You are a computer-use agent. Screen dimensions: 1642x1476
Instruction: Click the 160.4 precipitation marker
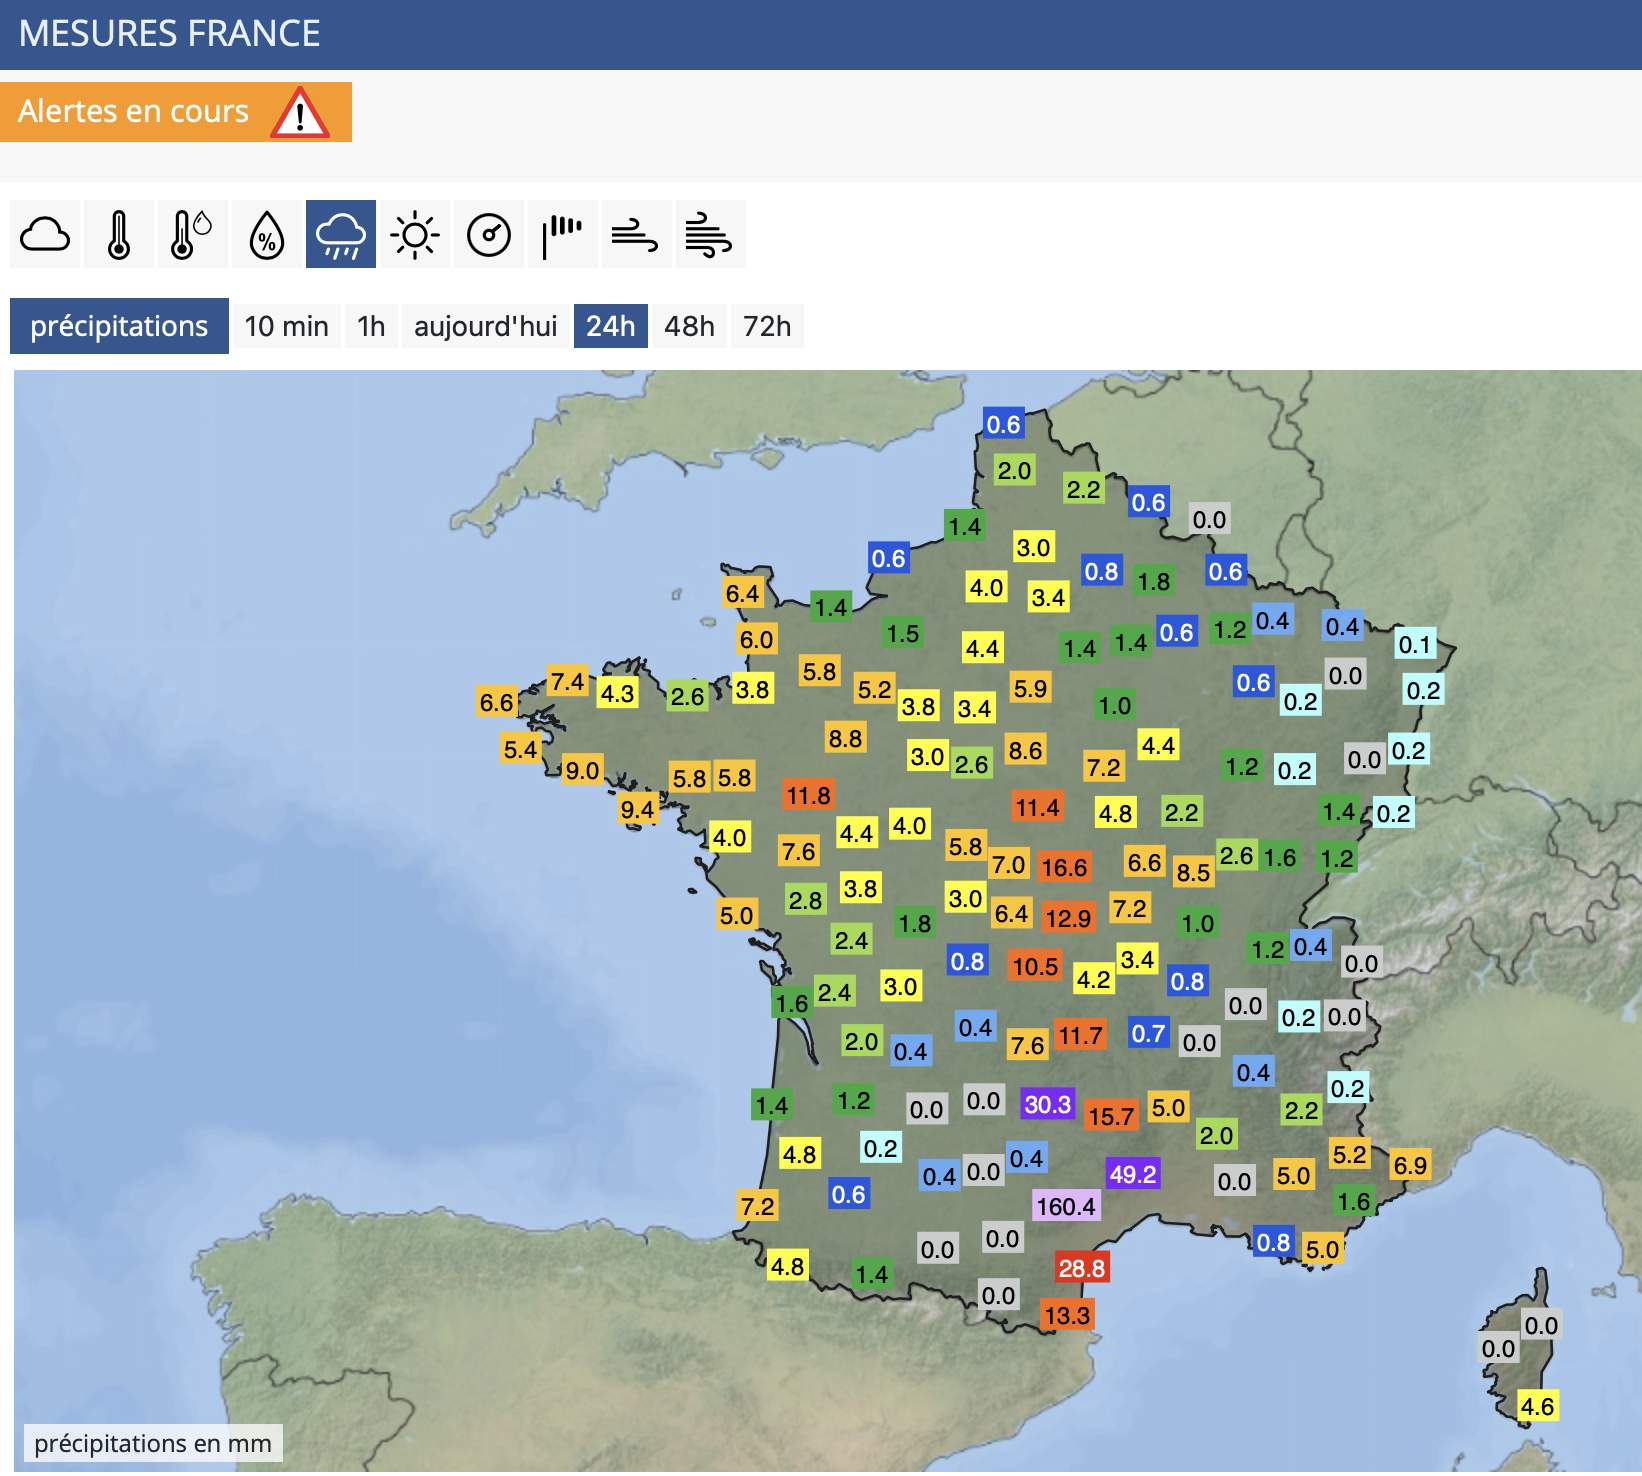pos(1066,1206)
